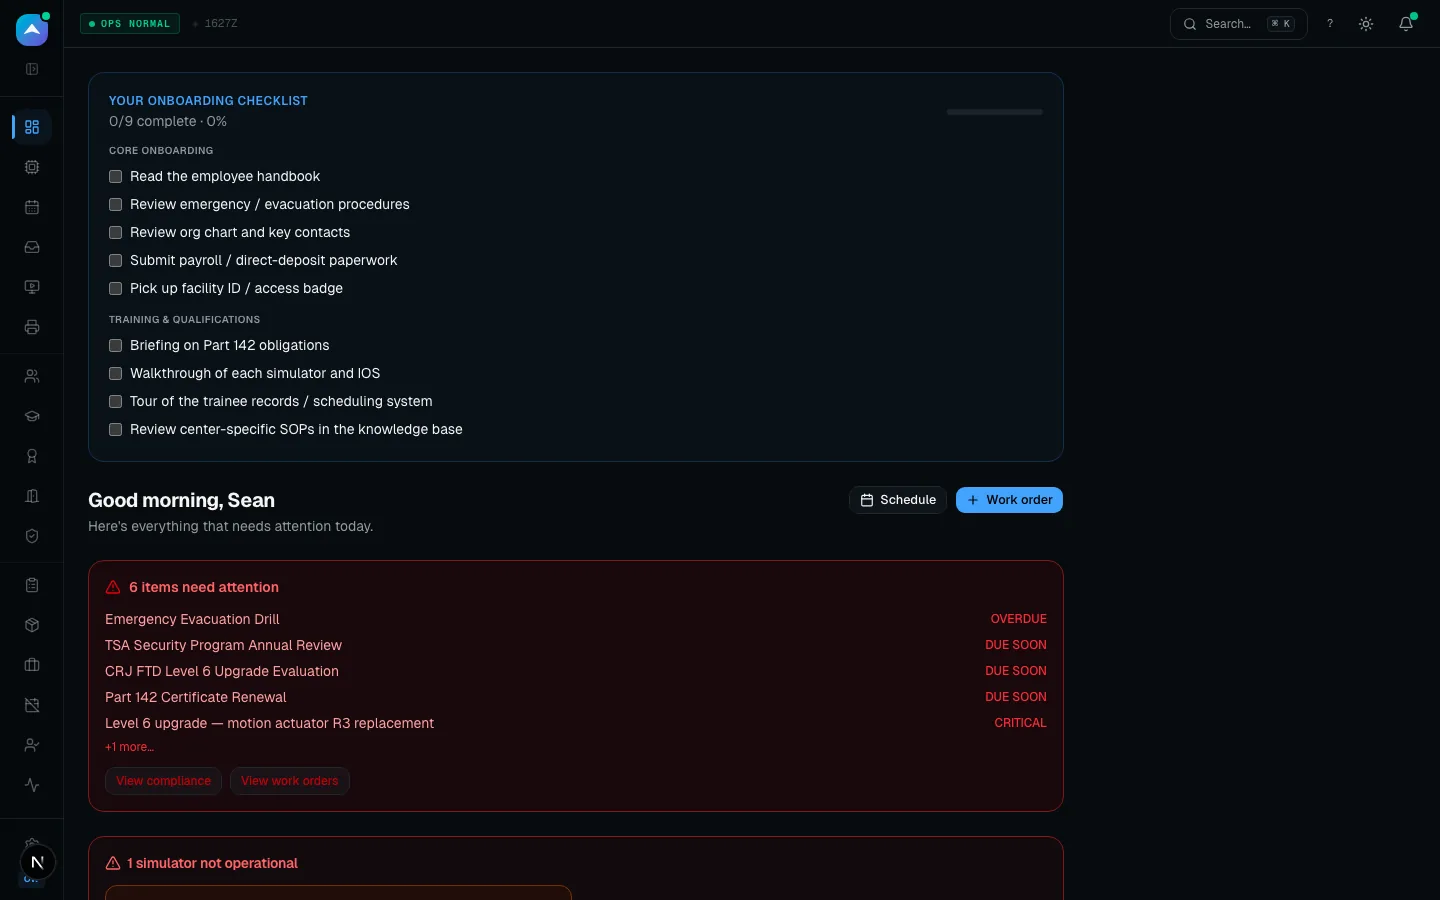Check 'Read the employee handbook'

coord(116,176)
